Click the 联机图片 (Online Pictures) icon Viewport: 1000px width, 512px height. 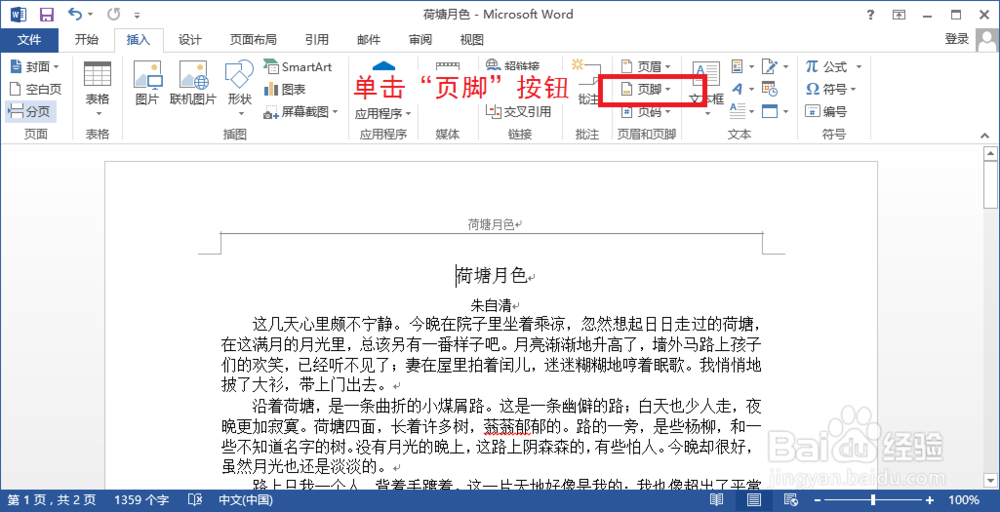point(193,83)
